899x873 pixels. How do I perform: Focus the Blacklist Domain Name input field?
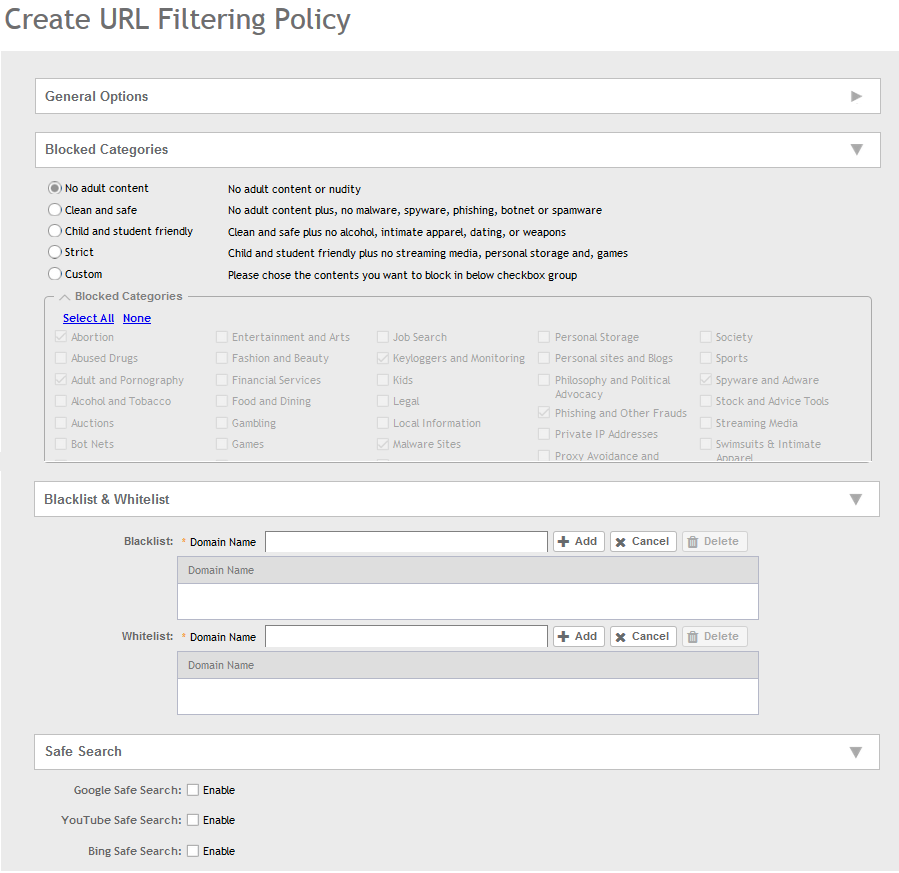click(x=406, y=541)
